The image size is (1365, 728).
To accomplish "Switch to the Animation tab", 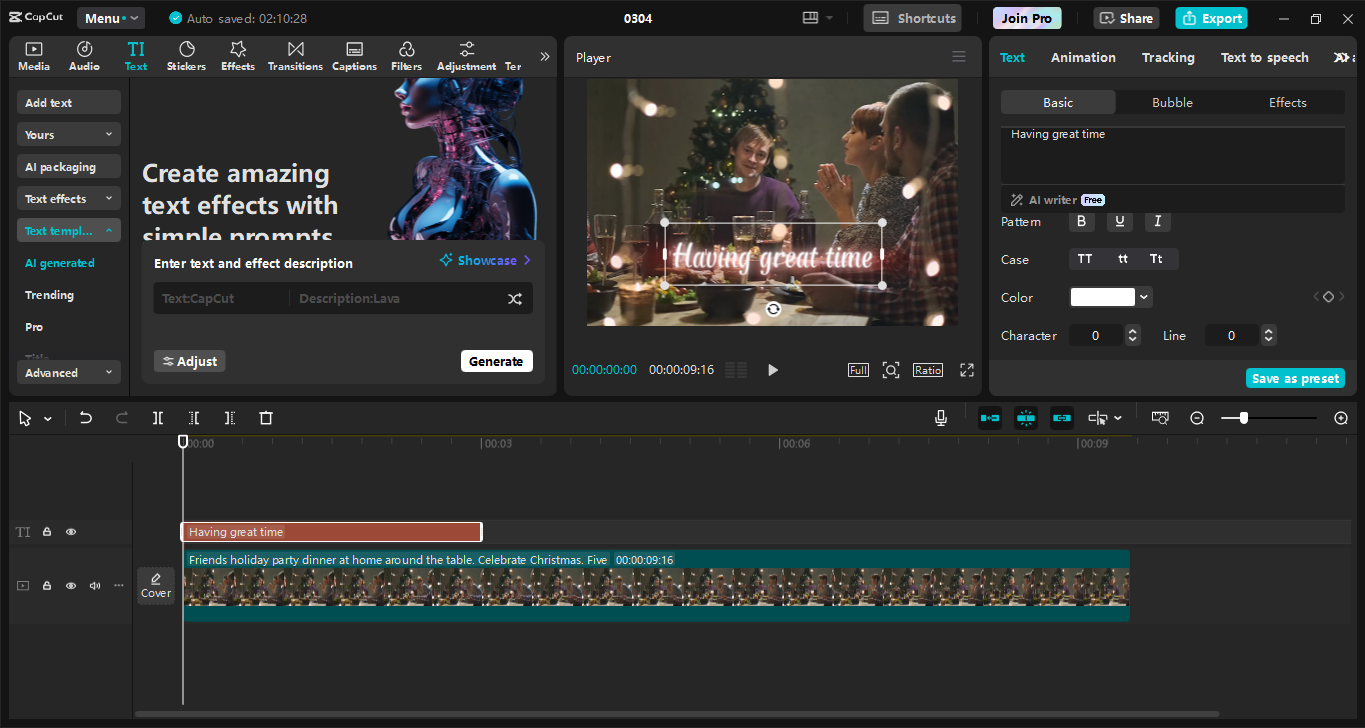I will point(1083,57).
